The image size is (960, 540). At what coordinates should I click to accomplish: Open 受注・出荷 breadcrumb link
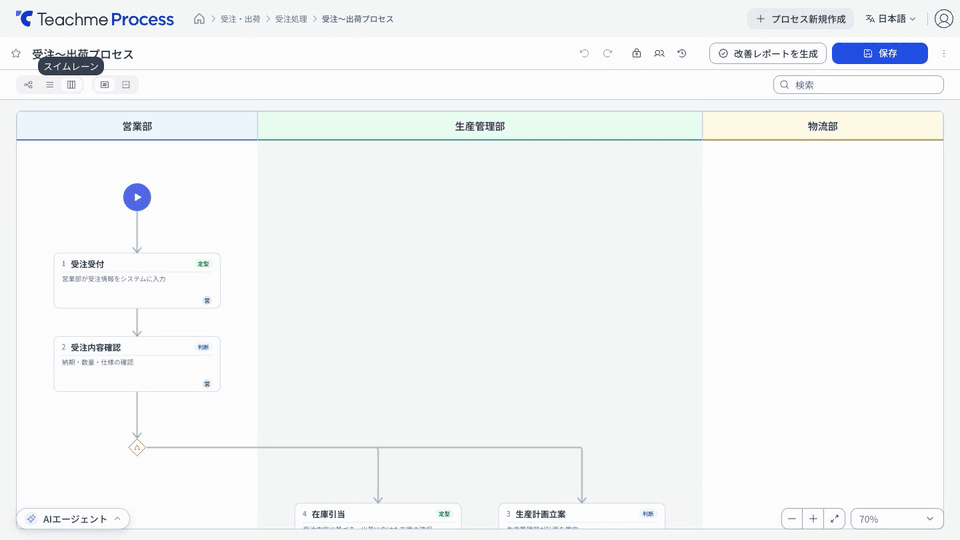240,19
